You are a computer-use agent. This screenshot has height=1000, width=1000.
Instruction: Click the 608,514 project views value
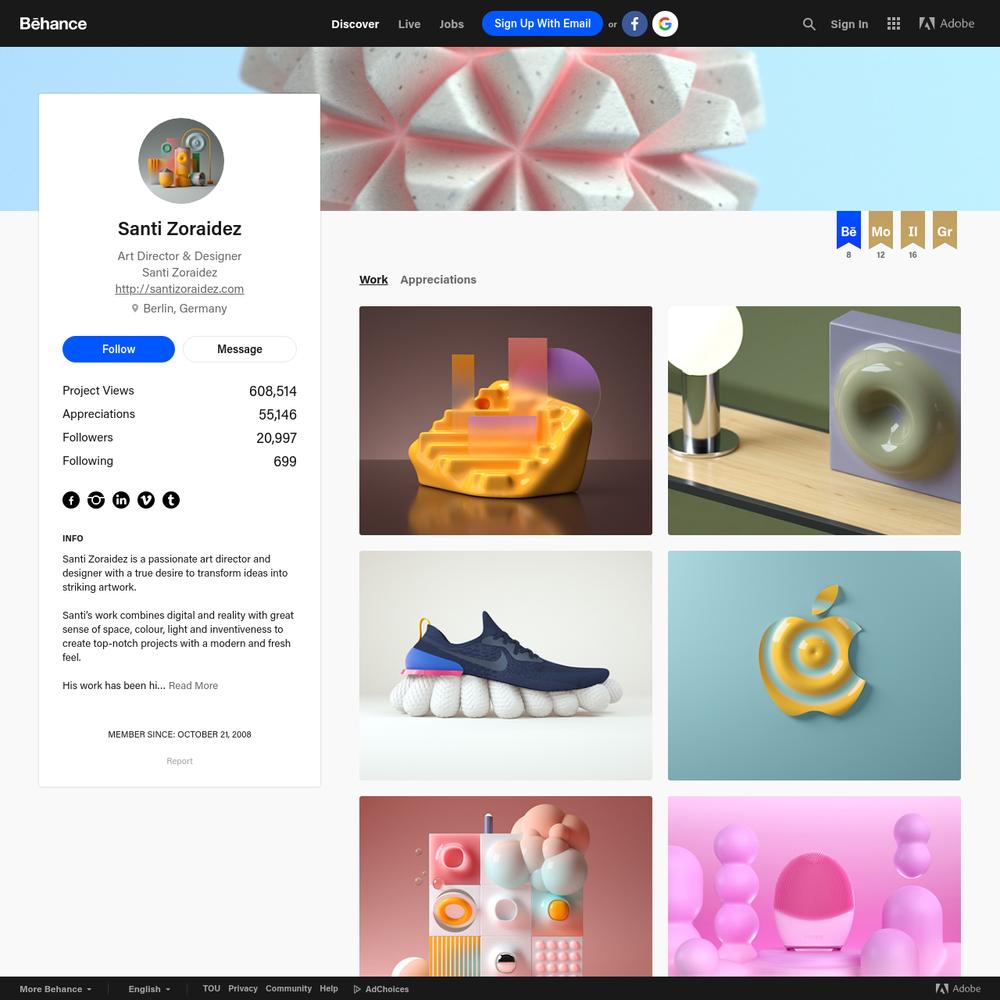click(x=272, y=391)
